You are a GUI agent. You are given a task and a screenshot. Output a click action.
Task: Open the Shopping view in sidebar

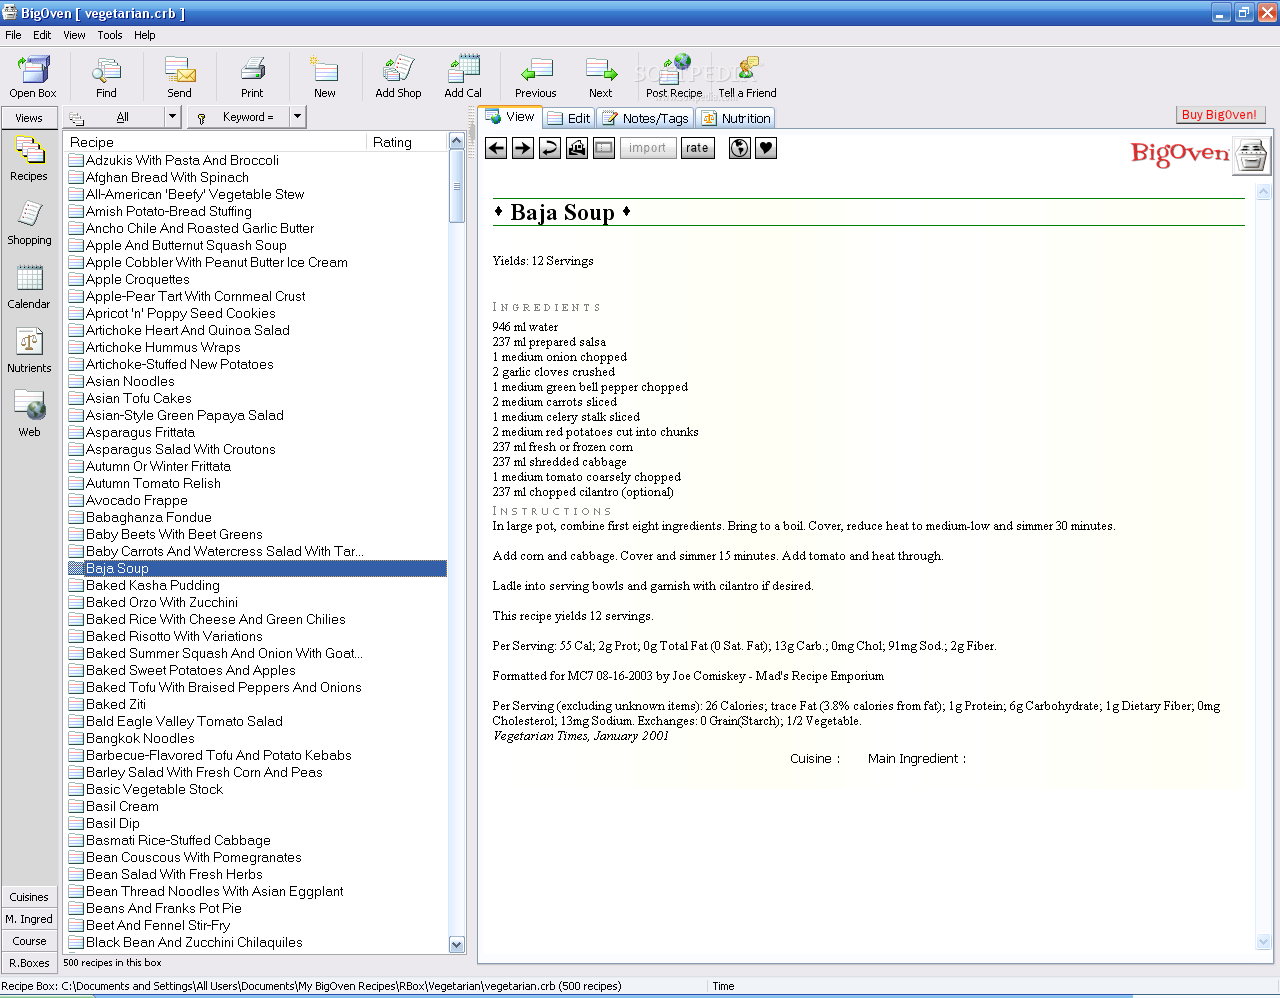pyautogui.click(x=29, y=224)
